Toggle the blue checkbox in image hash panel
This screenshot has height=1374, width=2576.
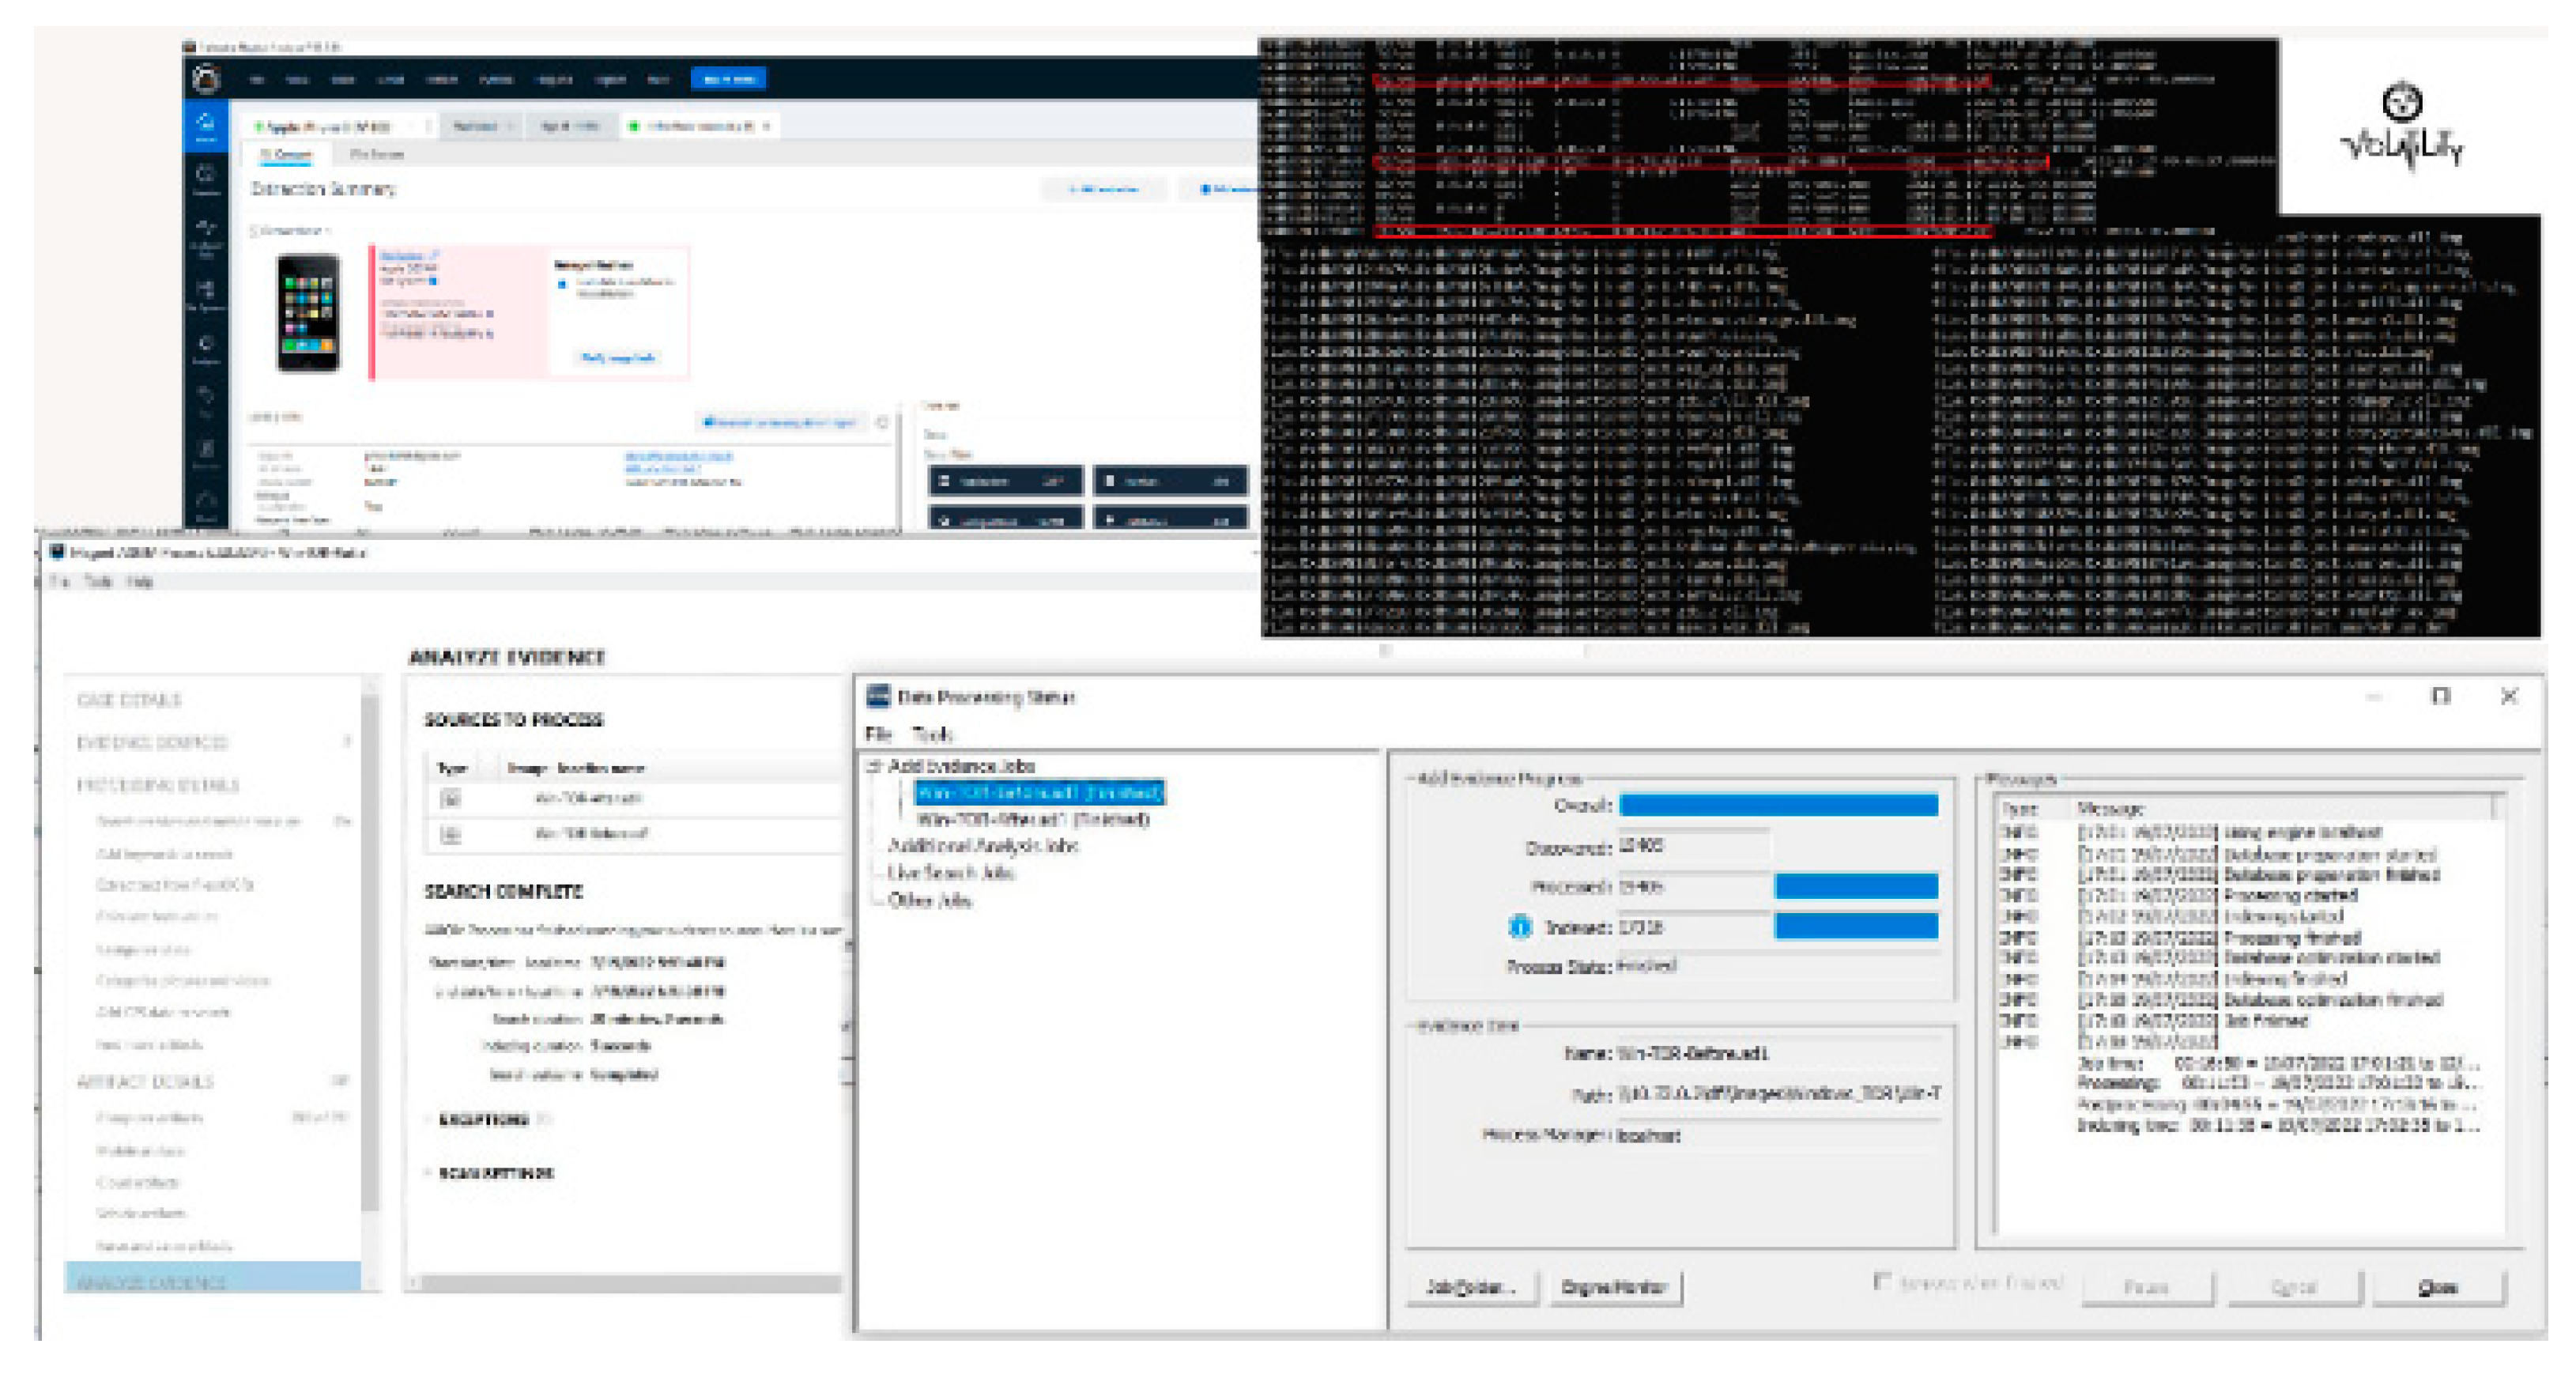pyautogui.click(x=562, y=285)
